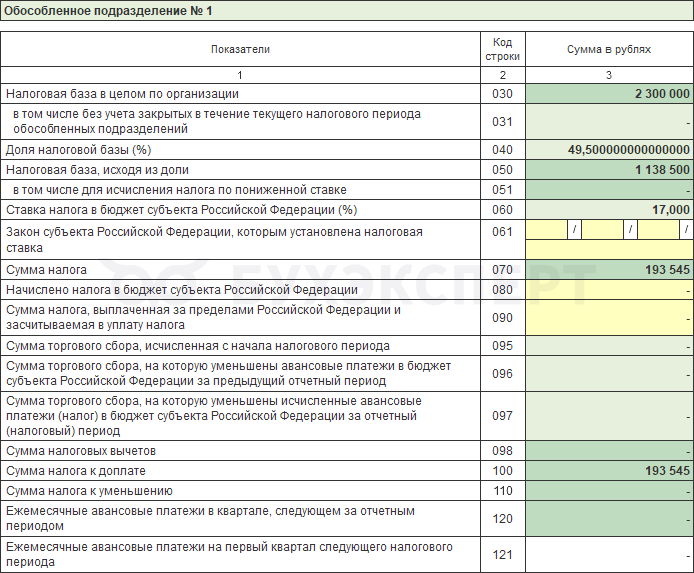Click the amount cell for line 096
This screenshot has height=573, width=694.
point(609,374)
